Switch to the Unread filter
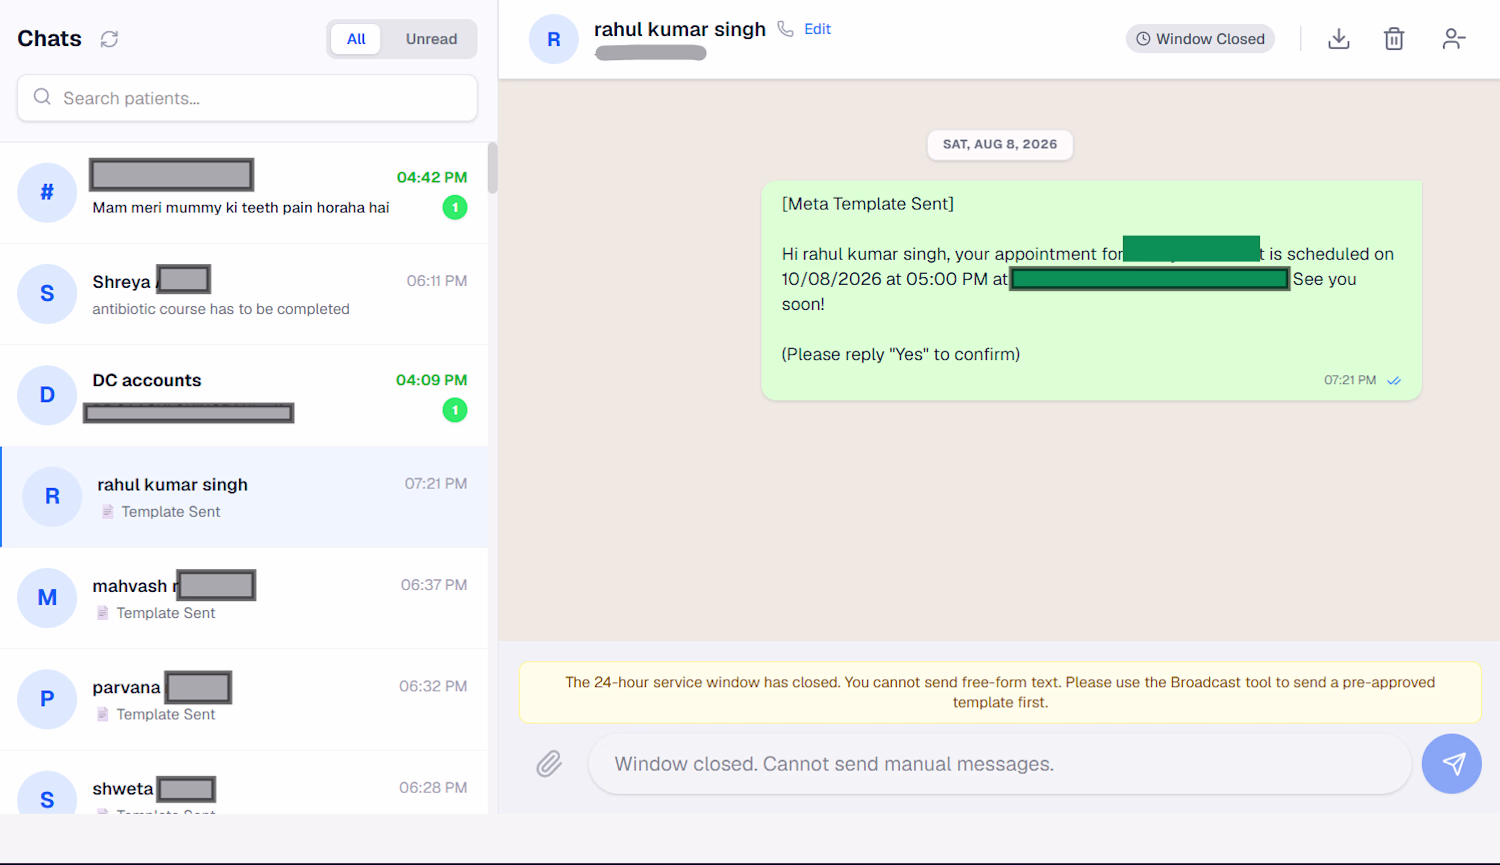1500x865 pixels. tap(431, 39)
